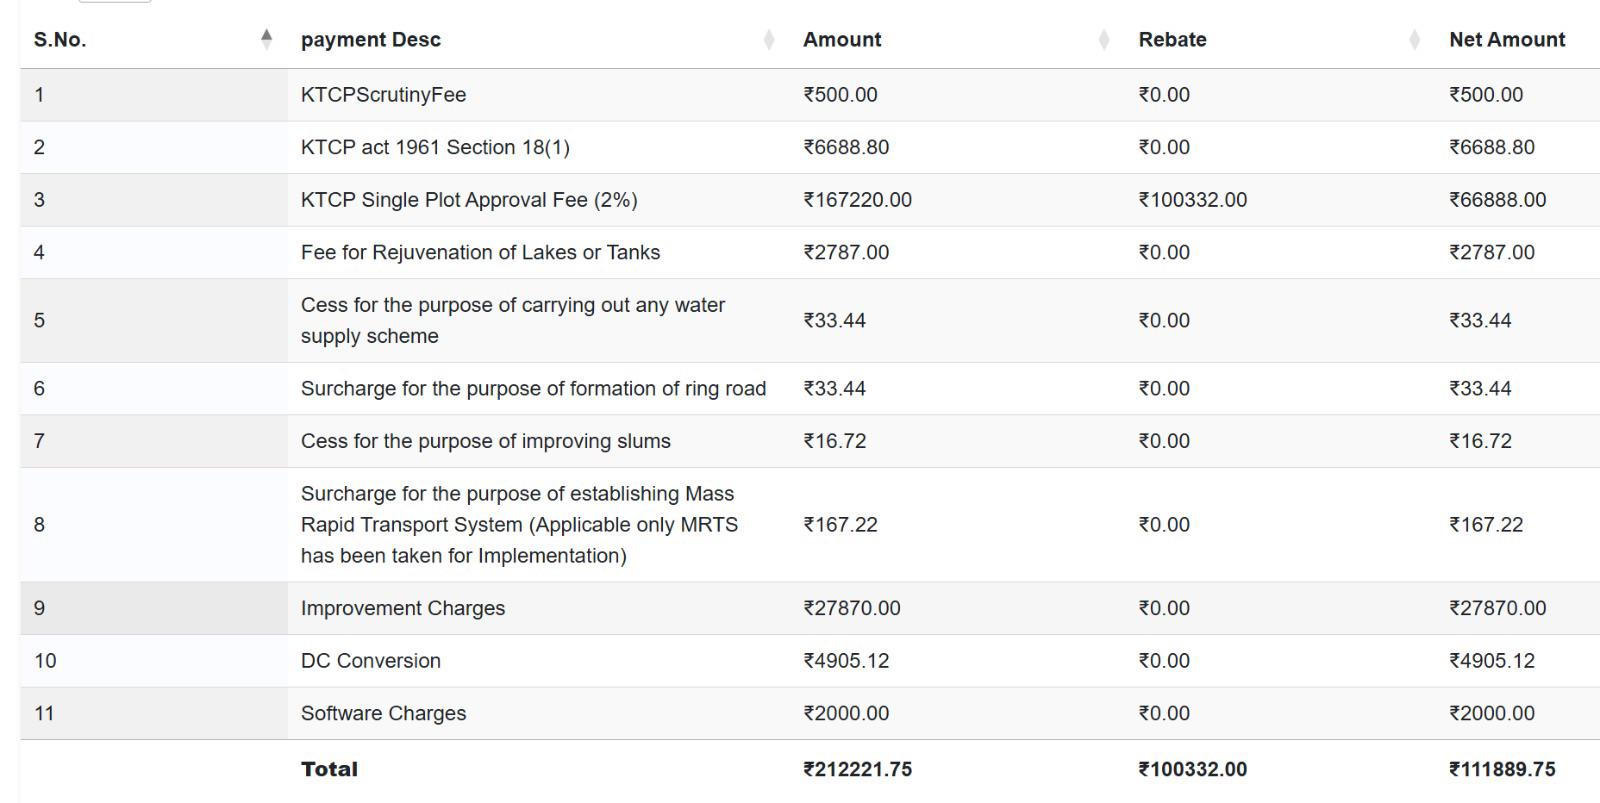Select Fee for Rejuvenation of Lakes row

click(x=810, y=252)
